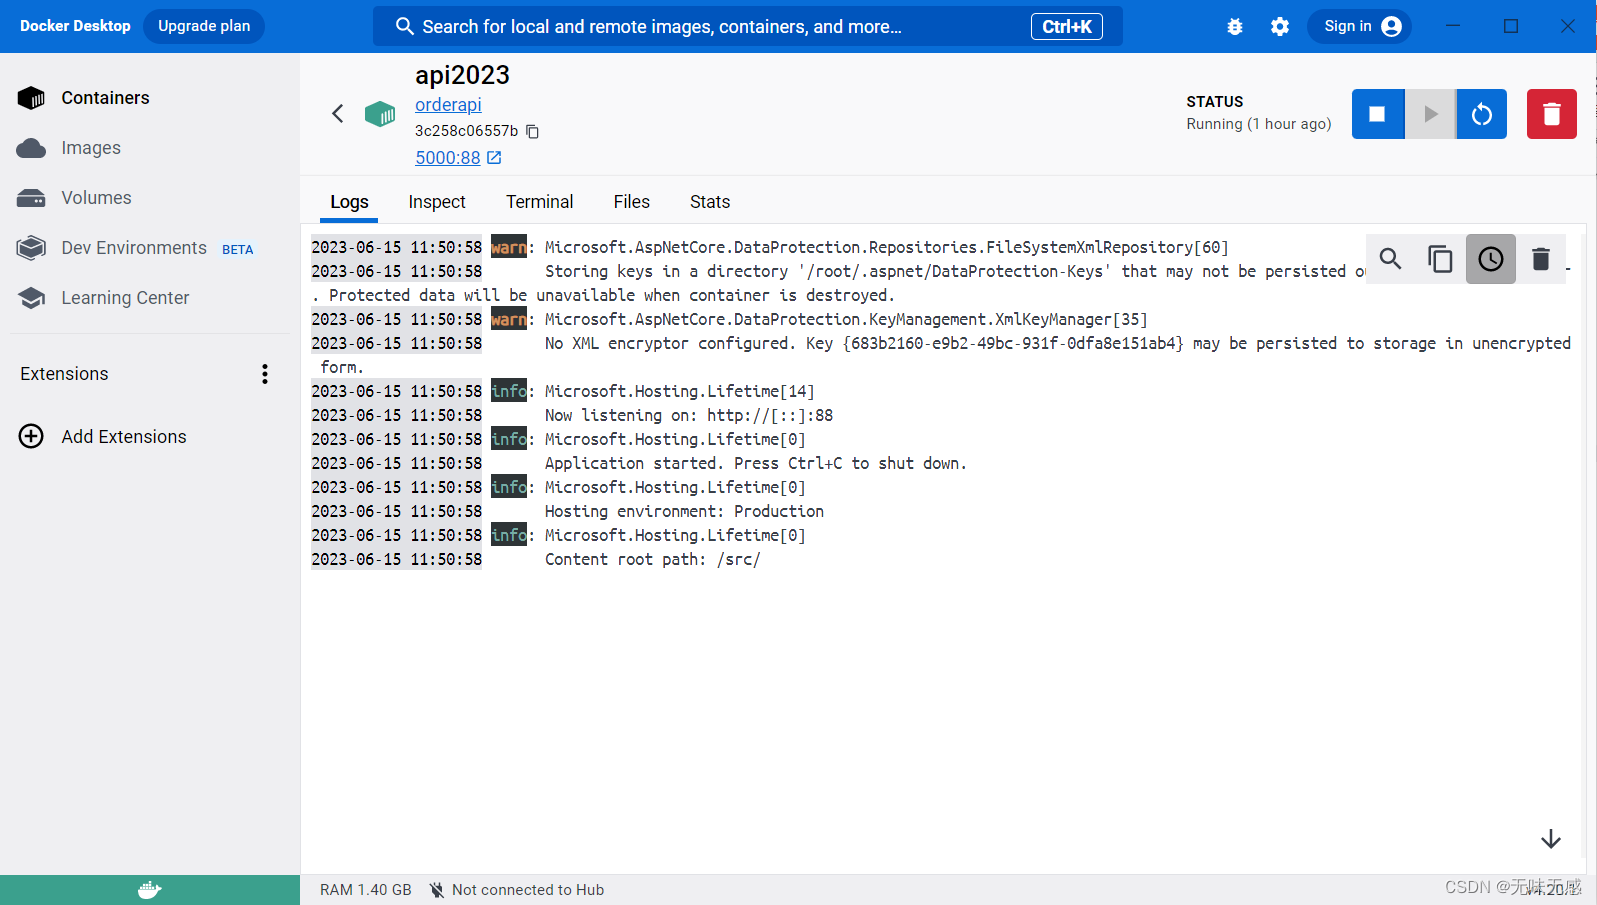Image resolution: width=1597 pixels, height=905 pixels.
Task: Open Volumes in sidebar
Action: pos(150,198)
